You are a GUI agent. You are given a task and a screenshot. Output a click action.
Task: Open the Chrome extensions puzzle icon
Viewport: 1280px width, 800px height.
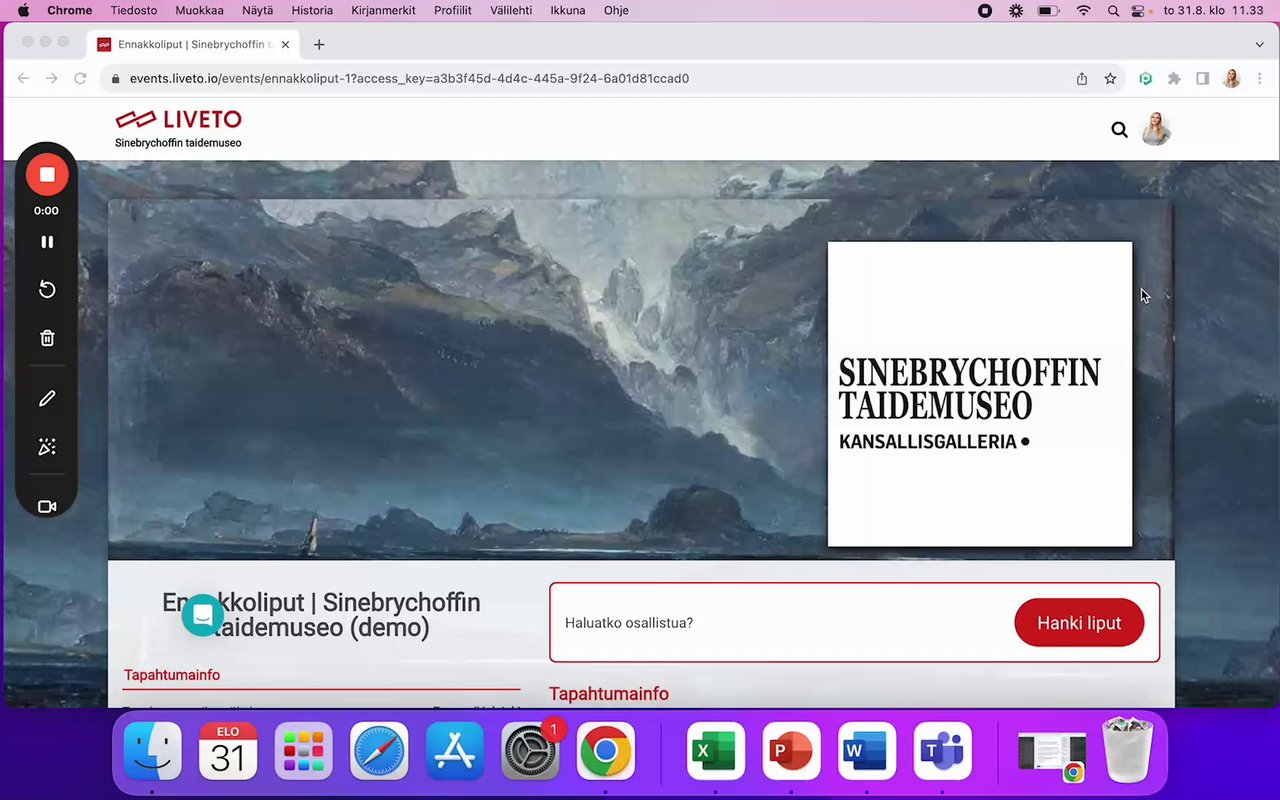coord(1174,78)
